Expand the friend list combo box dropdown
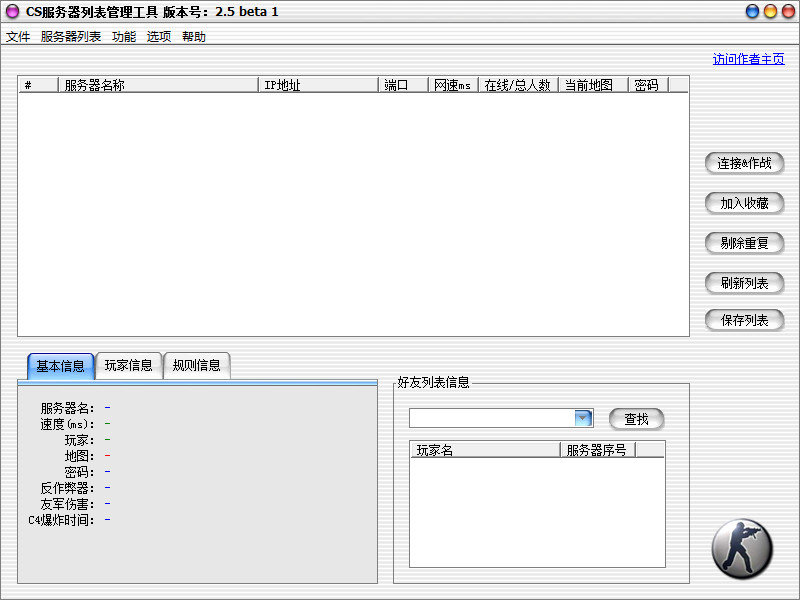The height and width of the screenshot is (600, 800). [x=583, y=418]
